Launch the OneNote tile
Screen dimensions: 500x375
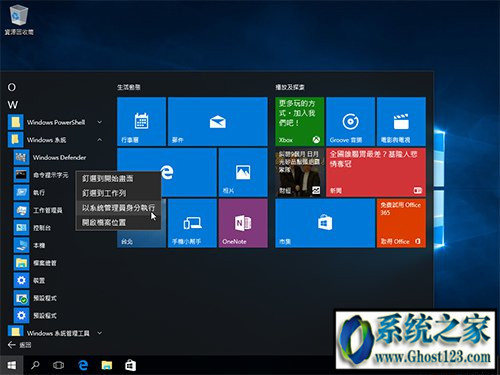pyautogui.click(x=243, y=223)
